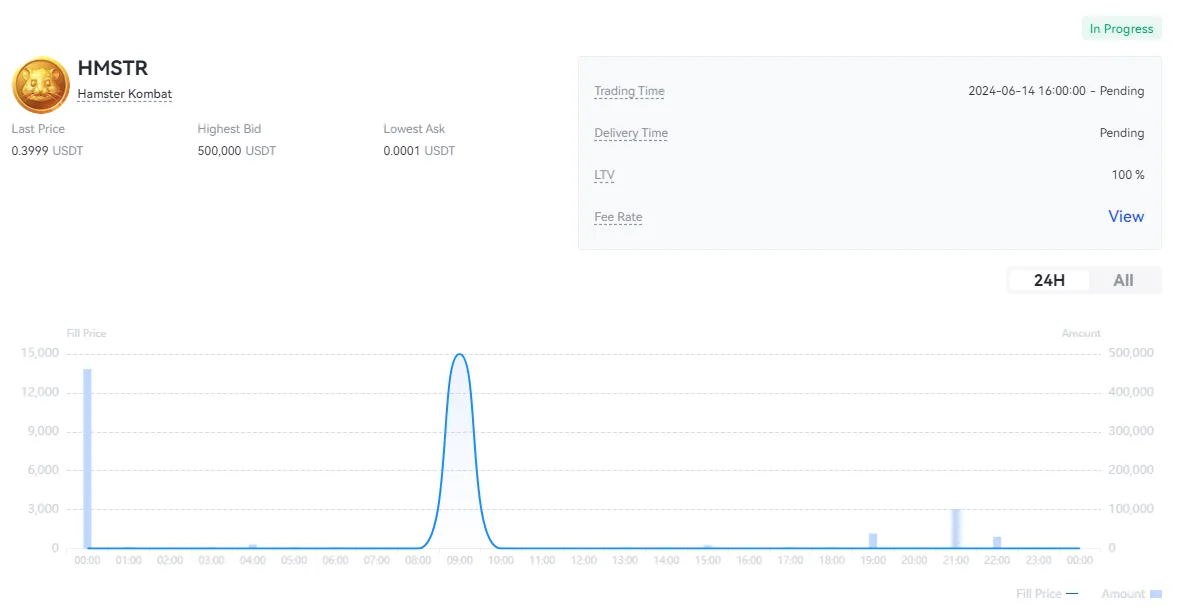Click the lowest ask 0.0001 USDT

point(419,150)
